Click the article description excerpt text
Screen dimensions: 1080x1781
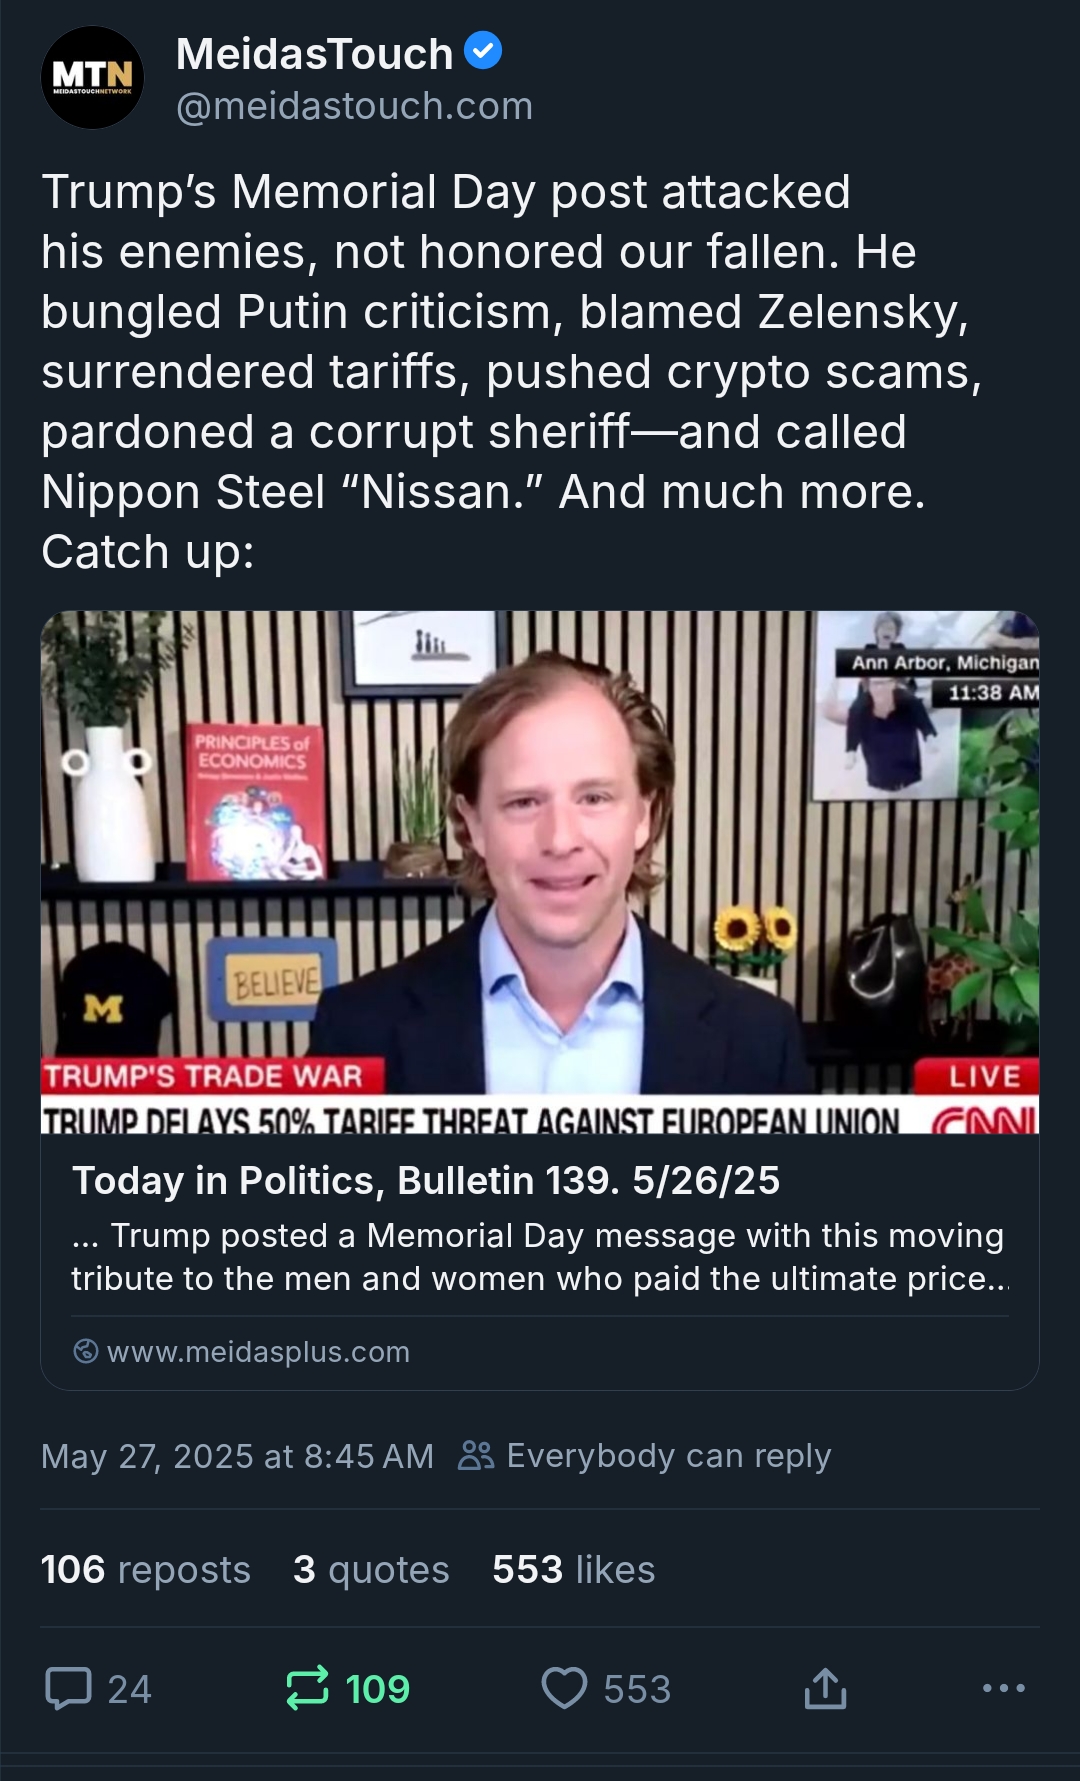click(539, 1257)
